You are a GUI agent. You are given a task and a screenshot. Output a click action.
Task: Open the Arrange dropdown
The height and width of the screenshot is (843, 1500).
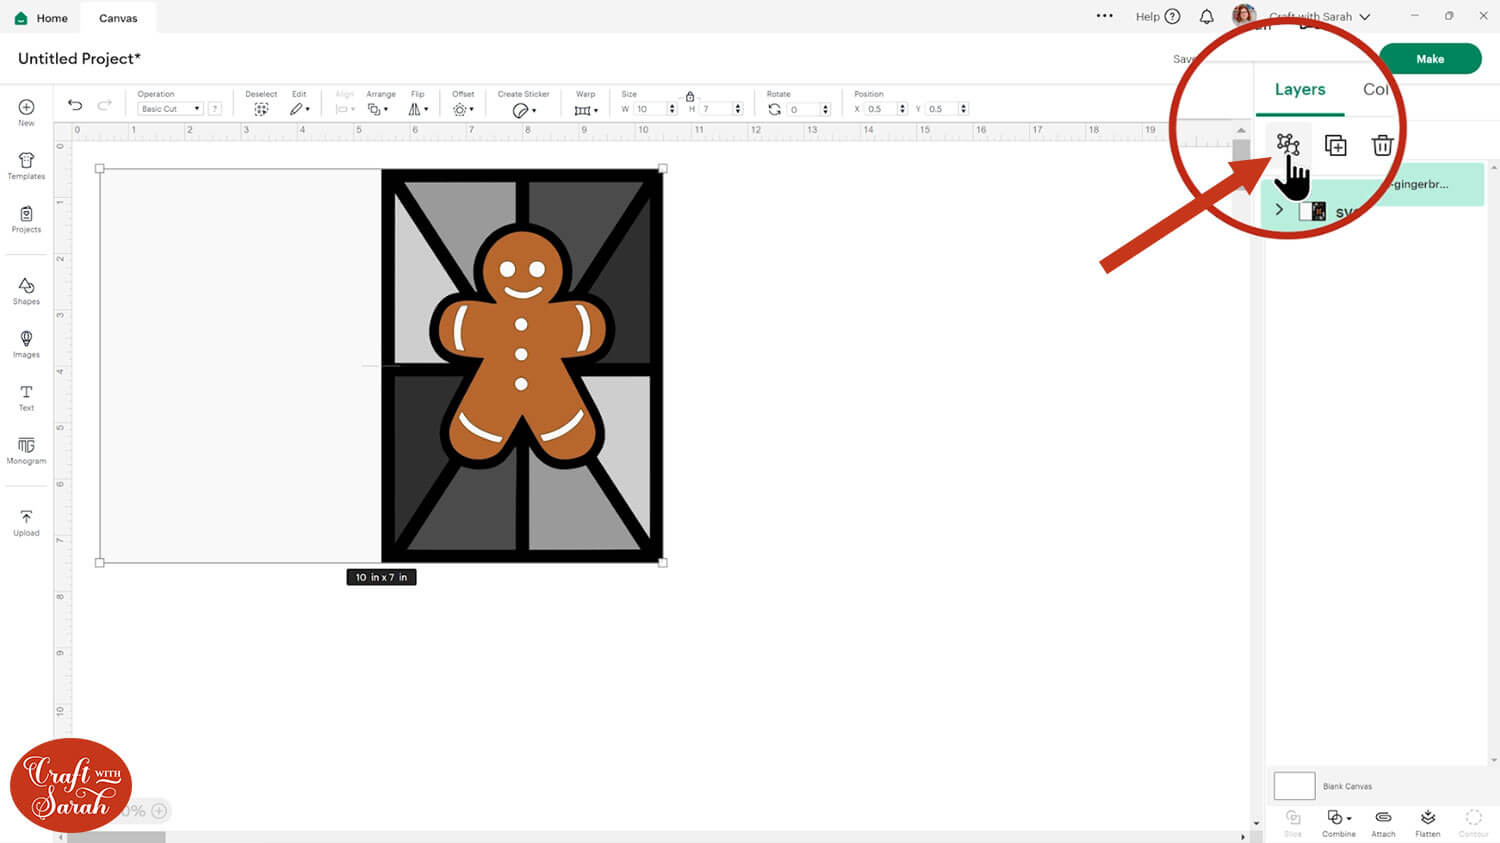tap(378, 109)
